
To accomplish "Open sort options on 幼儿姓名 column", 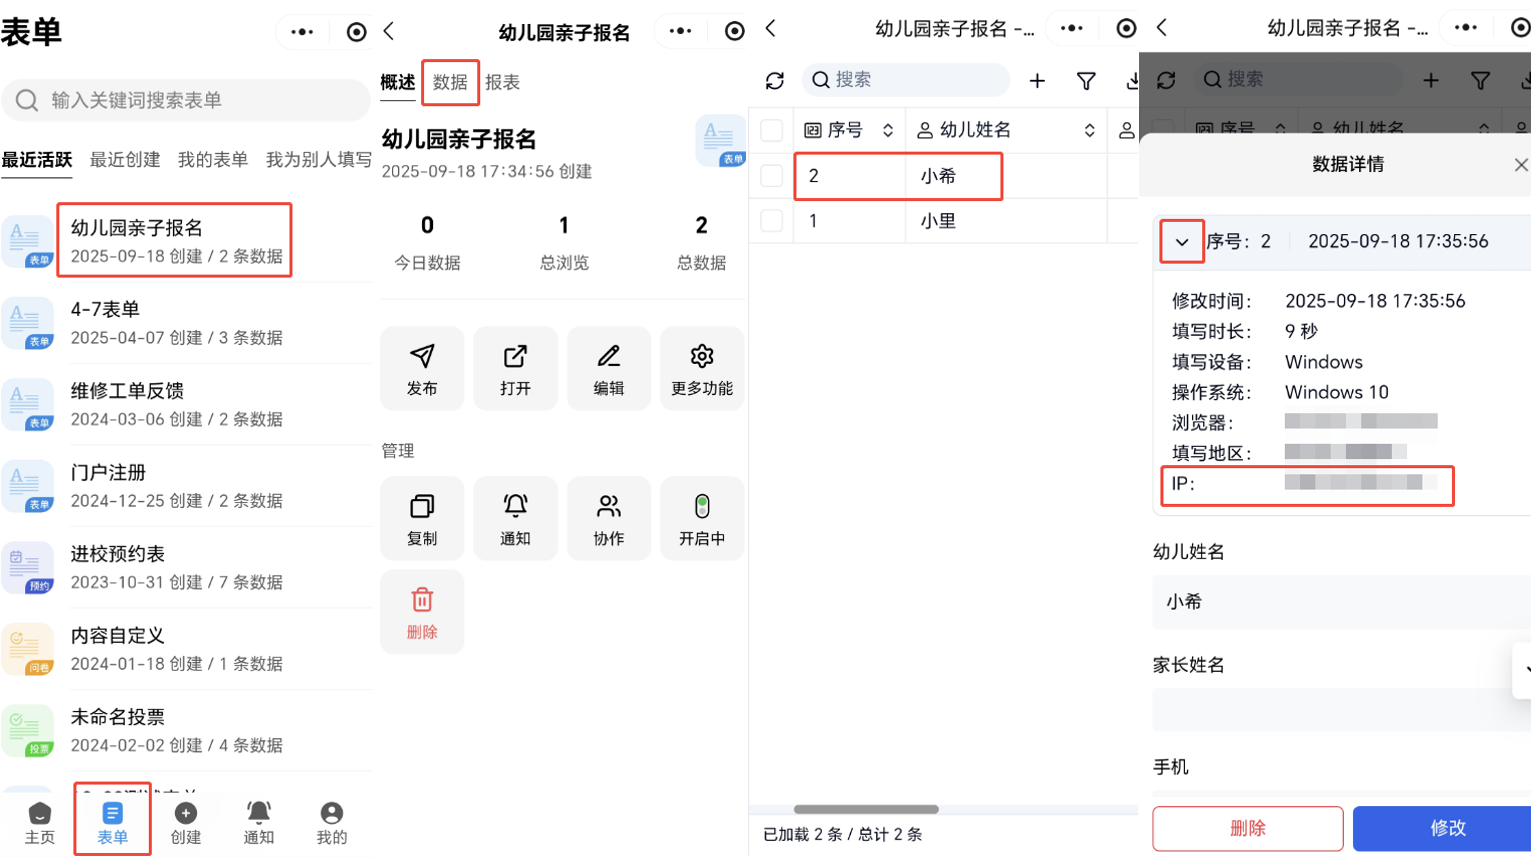I will (1089, 130).
